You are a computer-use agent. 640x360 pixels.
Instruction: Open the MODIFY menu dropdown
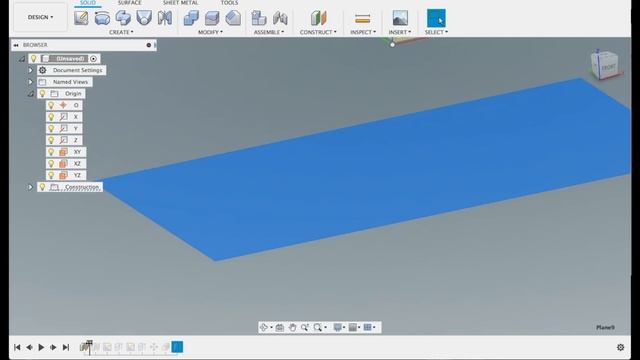click(211, 32)
